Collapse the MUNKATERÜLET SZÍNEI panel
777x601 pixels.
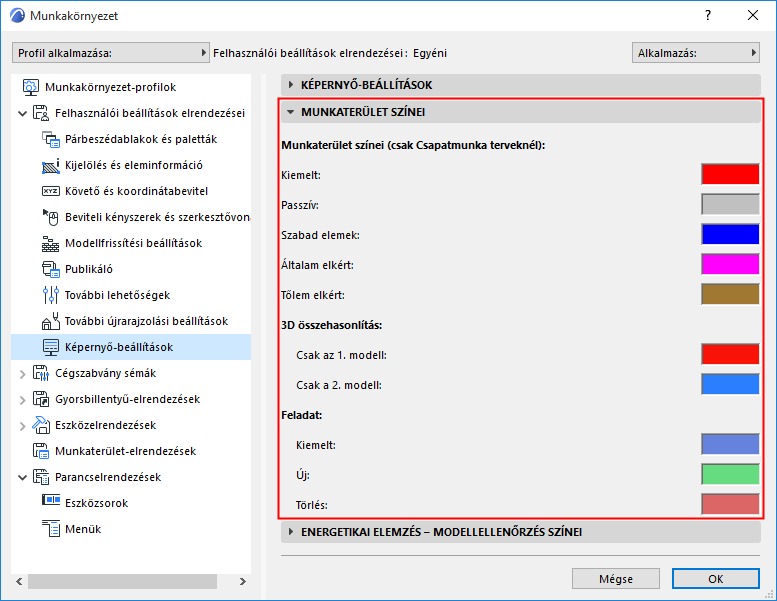[x=291, y=112]
